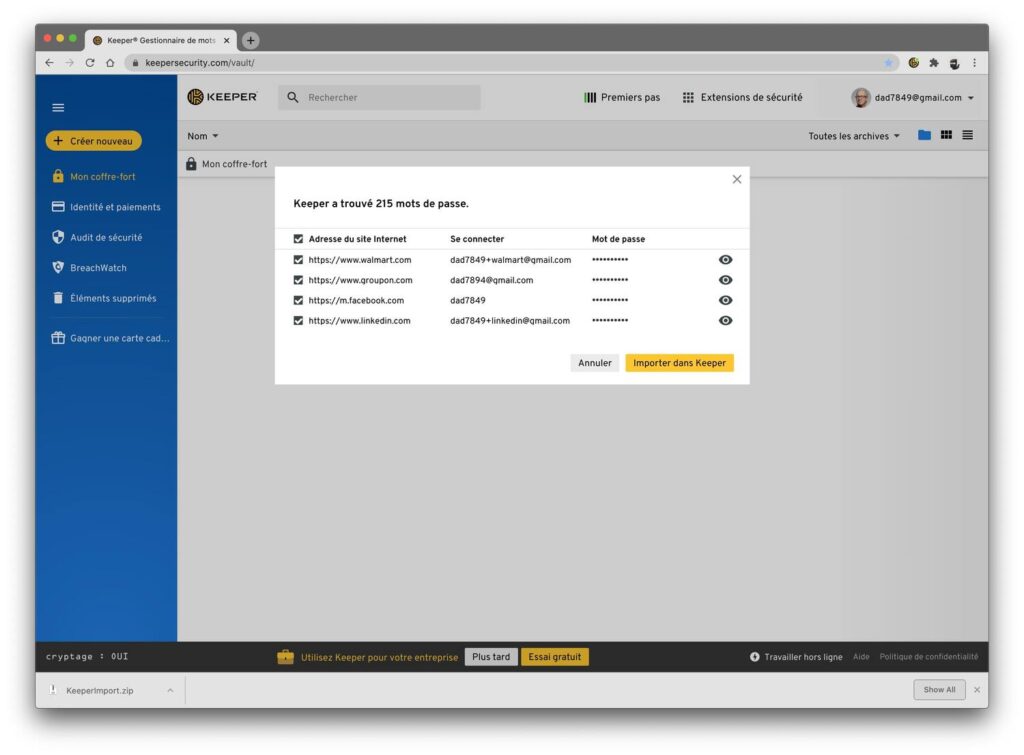This screenshot has width=1024, height=755.
Task: Click Importer dans Keeper button
Action: [679, 363]
